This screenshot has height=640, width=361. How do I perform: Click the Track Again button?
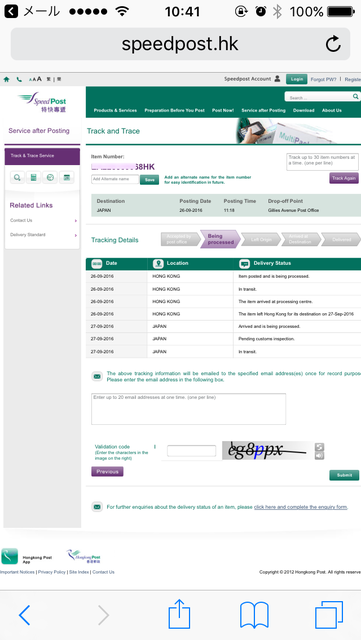tap(344, 178)
